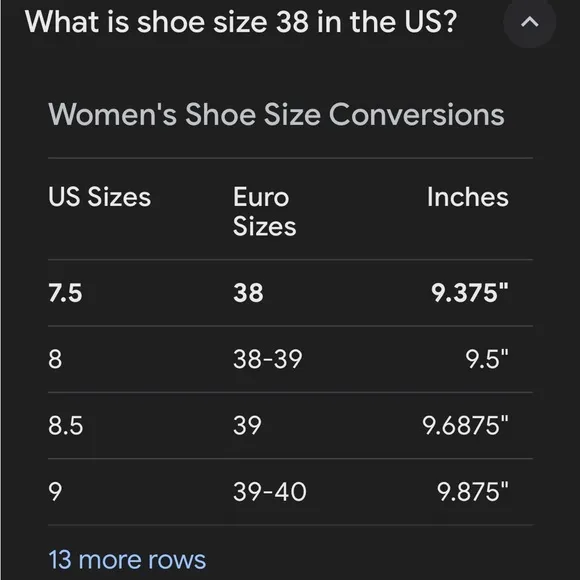Click the Women's Shoe Size Conversions heading
This screenshot has height=580, width=580.
coord(276,115)
